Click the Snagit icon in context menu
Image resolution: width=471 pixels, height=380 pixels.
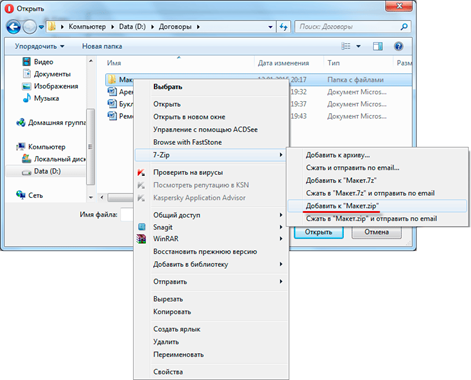pos(141,227)
